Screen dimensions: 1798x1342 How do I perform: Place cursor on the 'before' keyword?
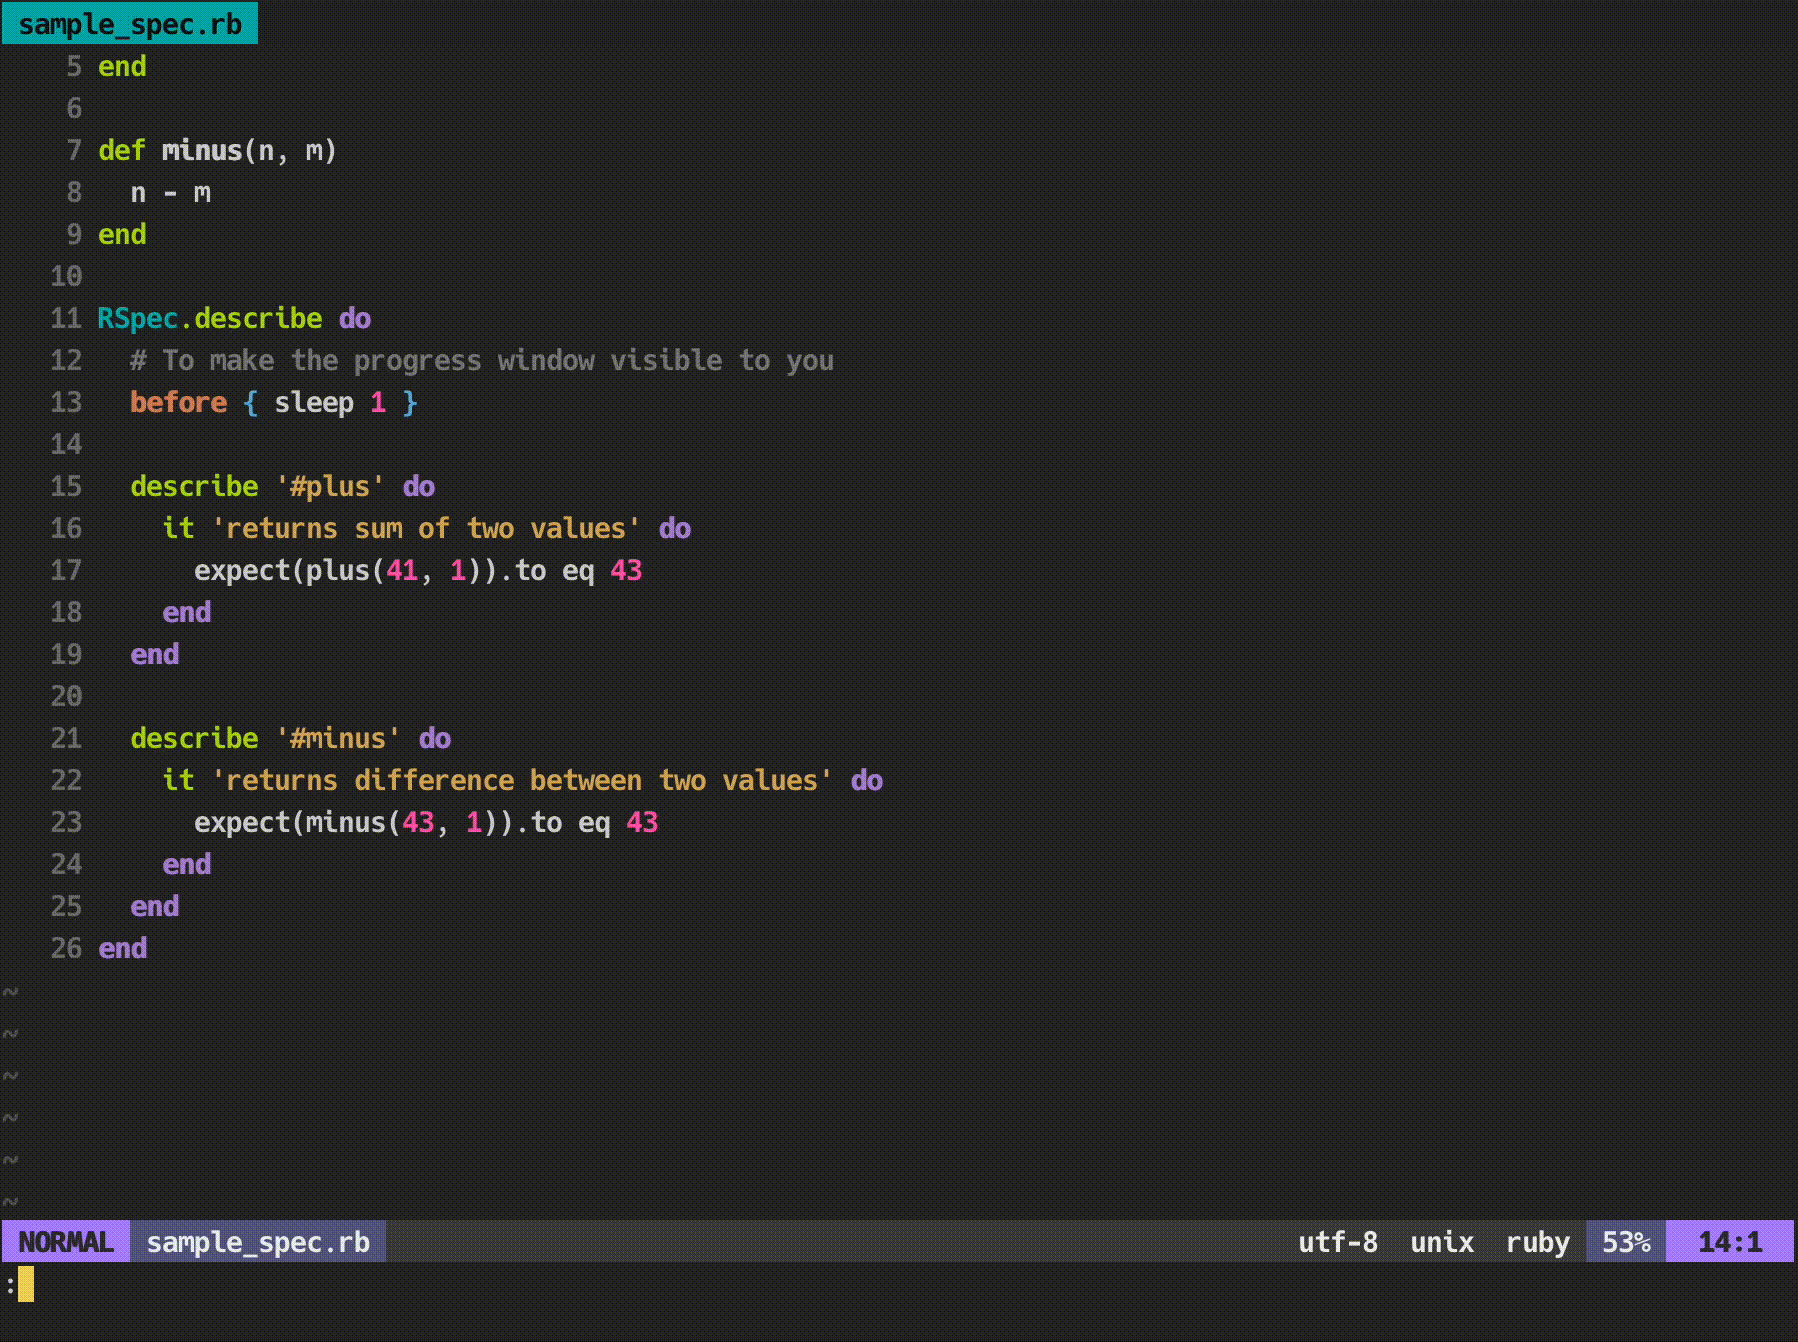tap(178, 402)
